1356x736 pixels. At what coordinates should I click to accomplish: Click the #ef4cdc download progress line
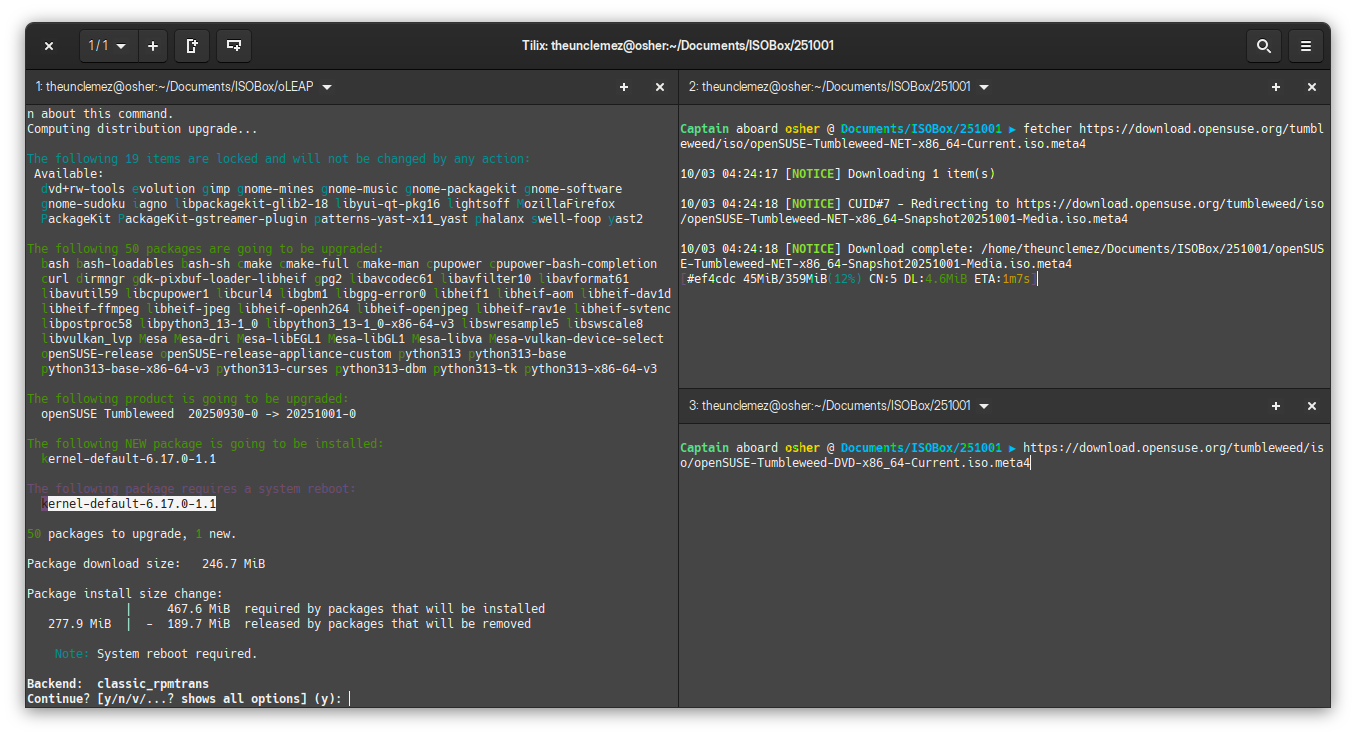[x=860, y=279]
